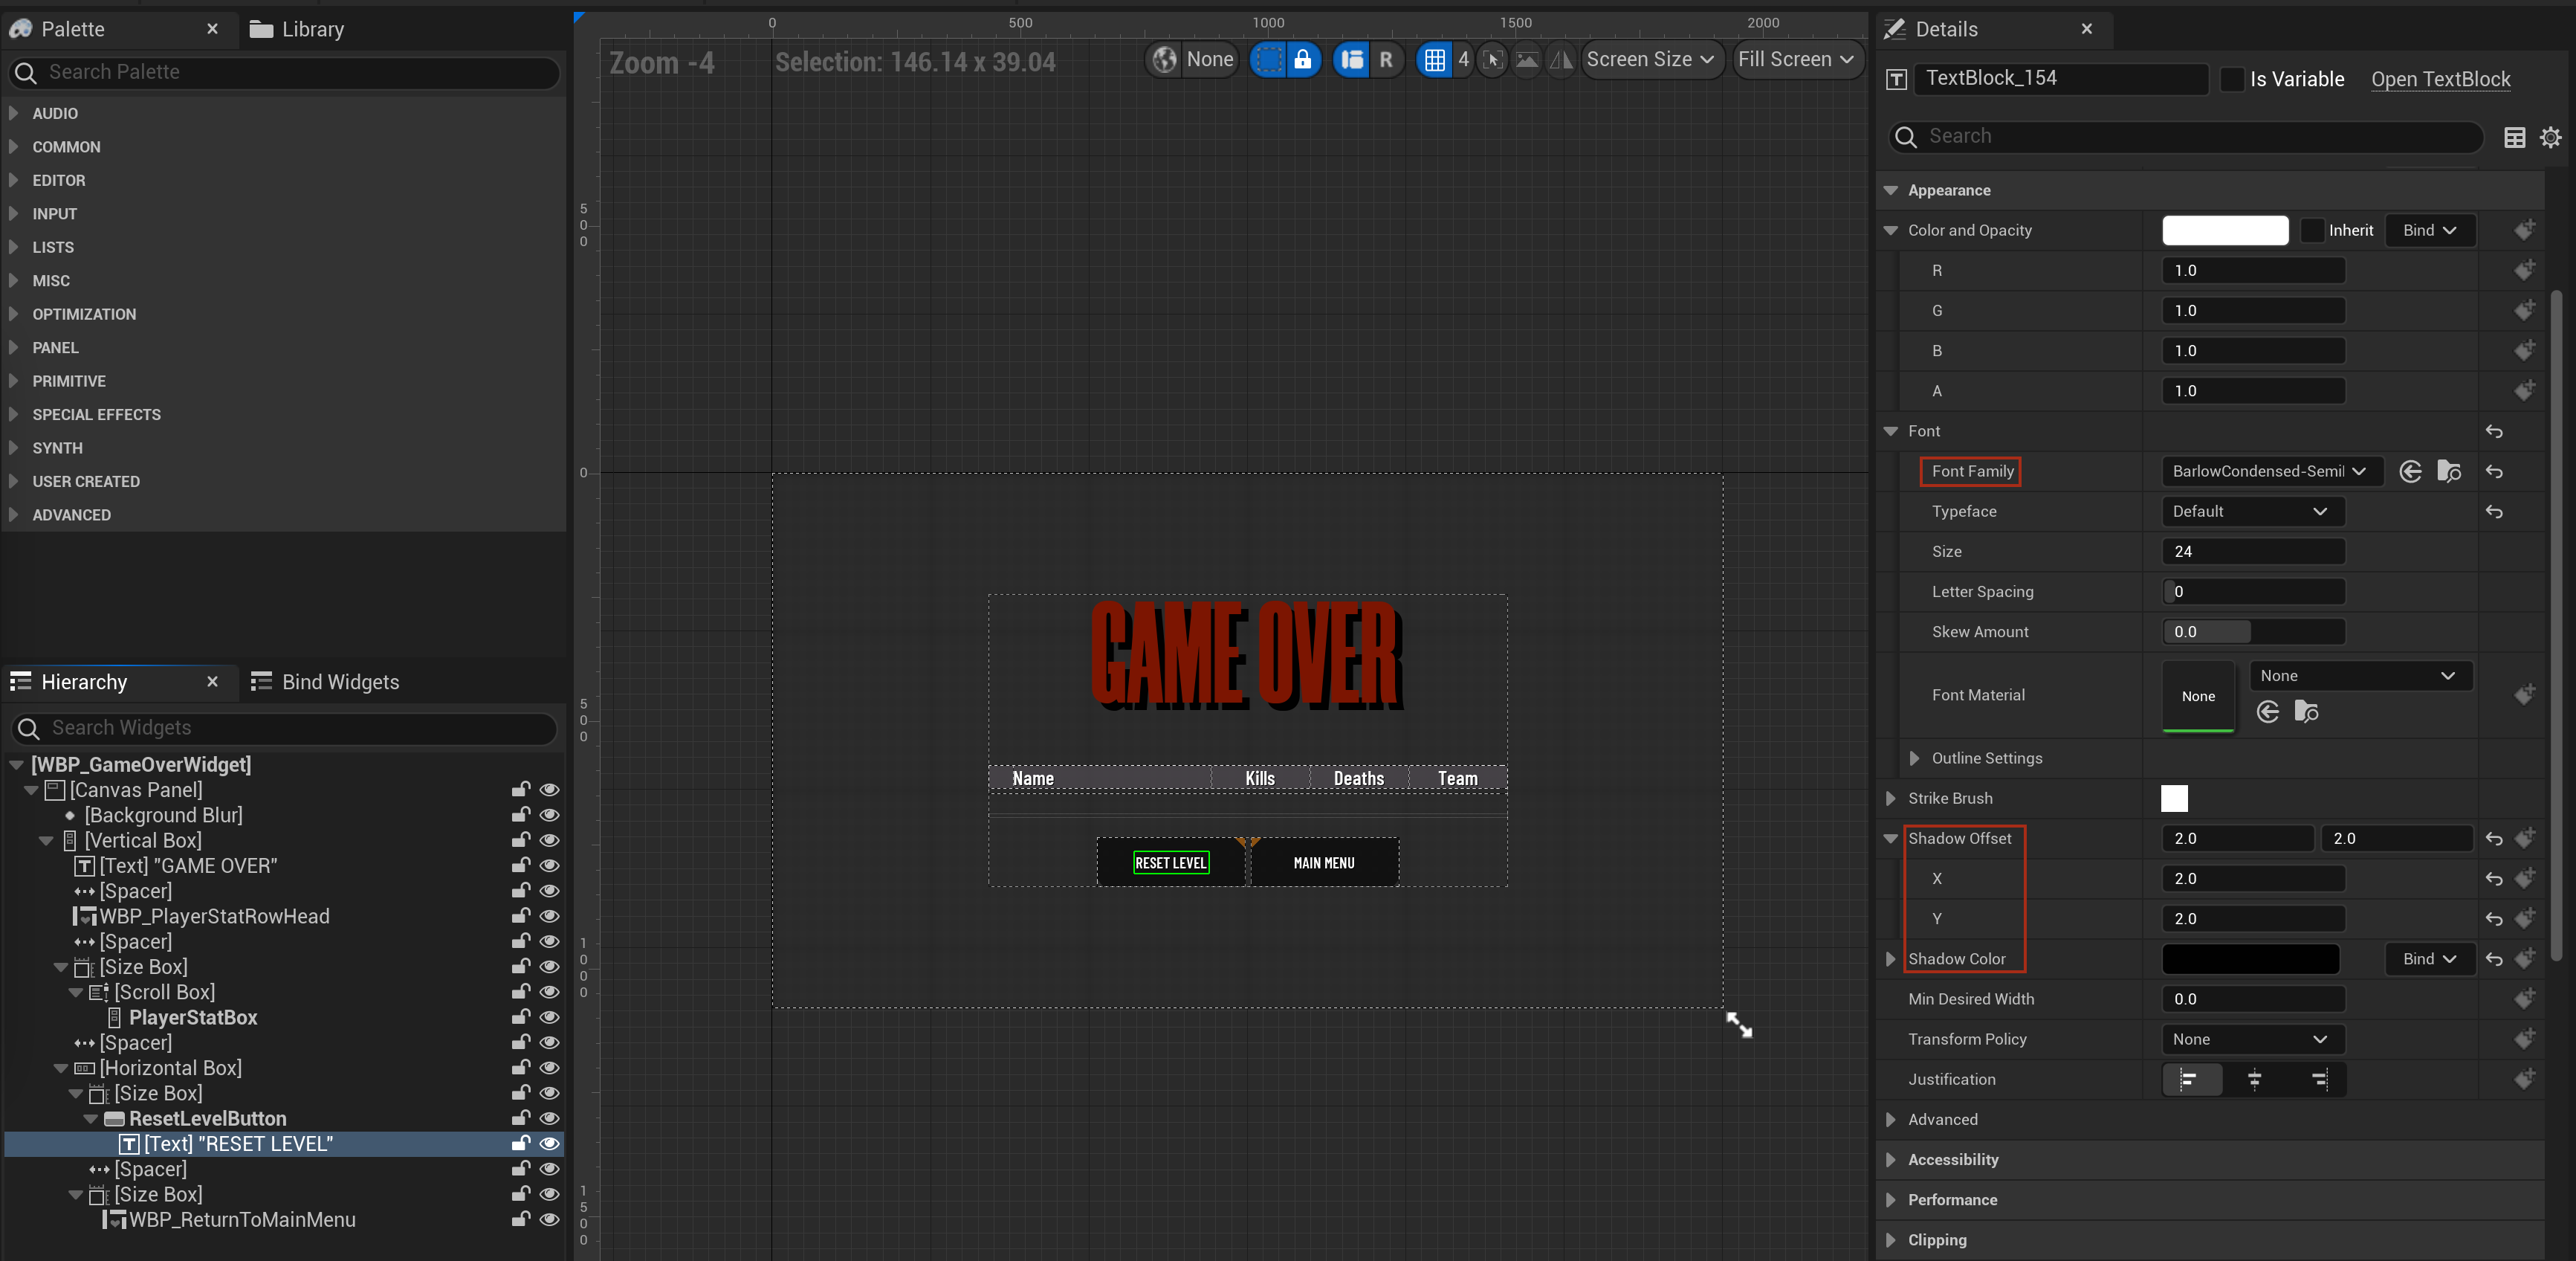Toggle localization preview globe icon
The width and height of the screenshot is (2576, 1261).
(1164, 60)
